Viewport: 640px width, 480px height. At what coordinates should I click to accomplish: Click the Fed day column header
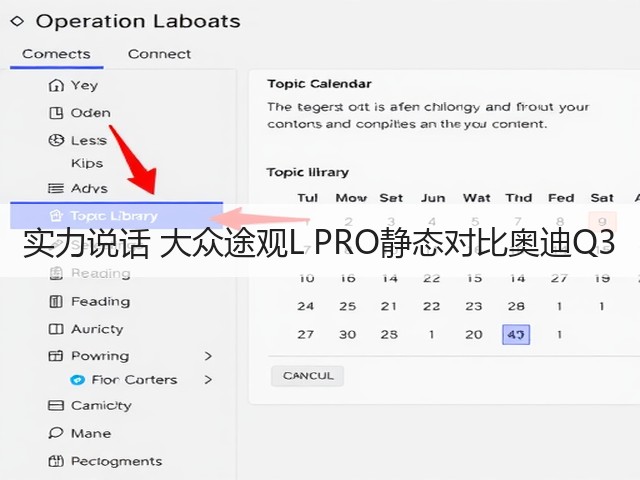561,198
